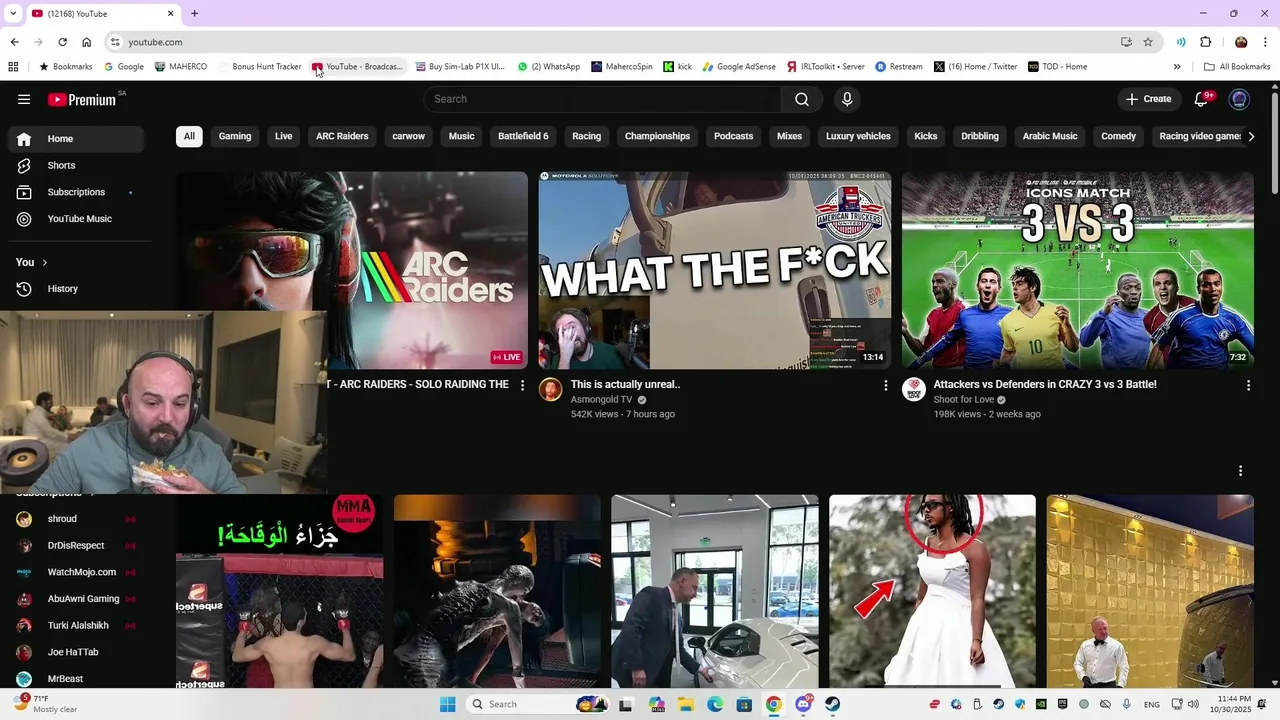
Task: Show more filter chips with right arrow
Action: pos(1251,136)
